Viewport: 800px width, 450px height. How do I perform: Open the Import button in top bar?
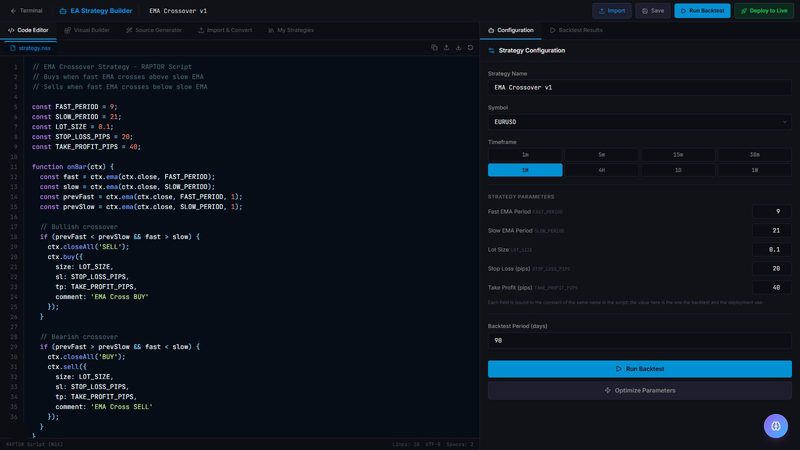pyautogui.click(x=612, y=11)
